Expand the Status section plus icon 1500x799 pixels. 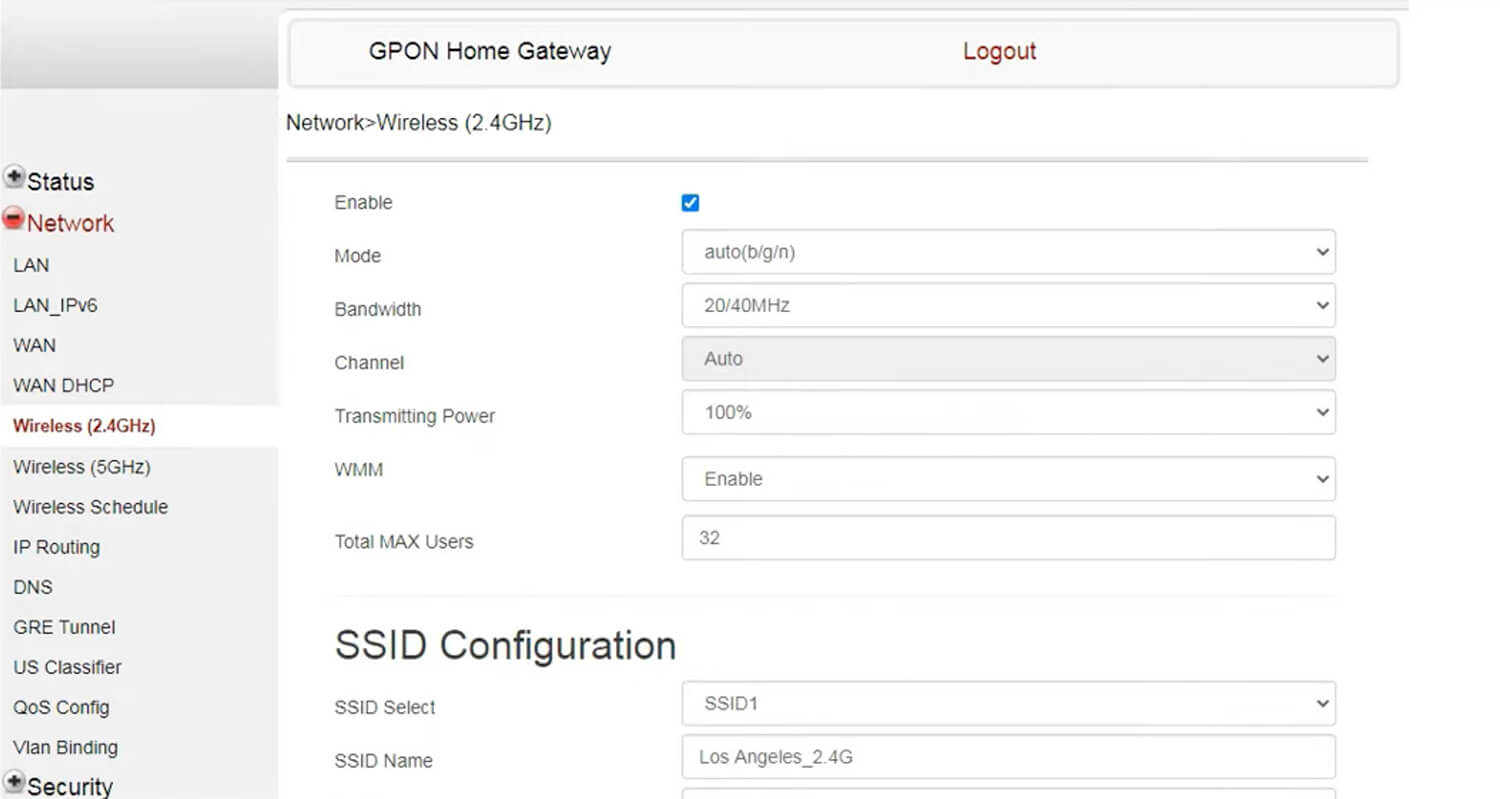point(14,178)
